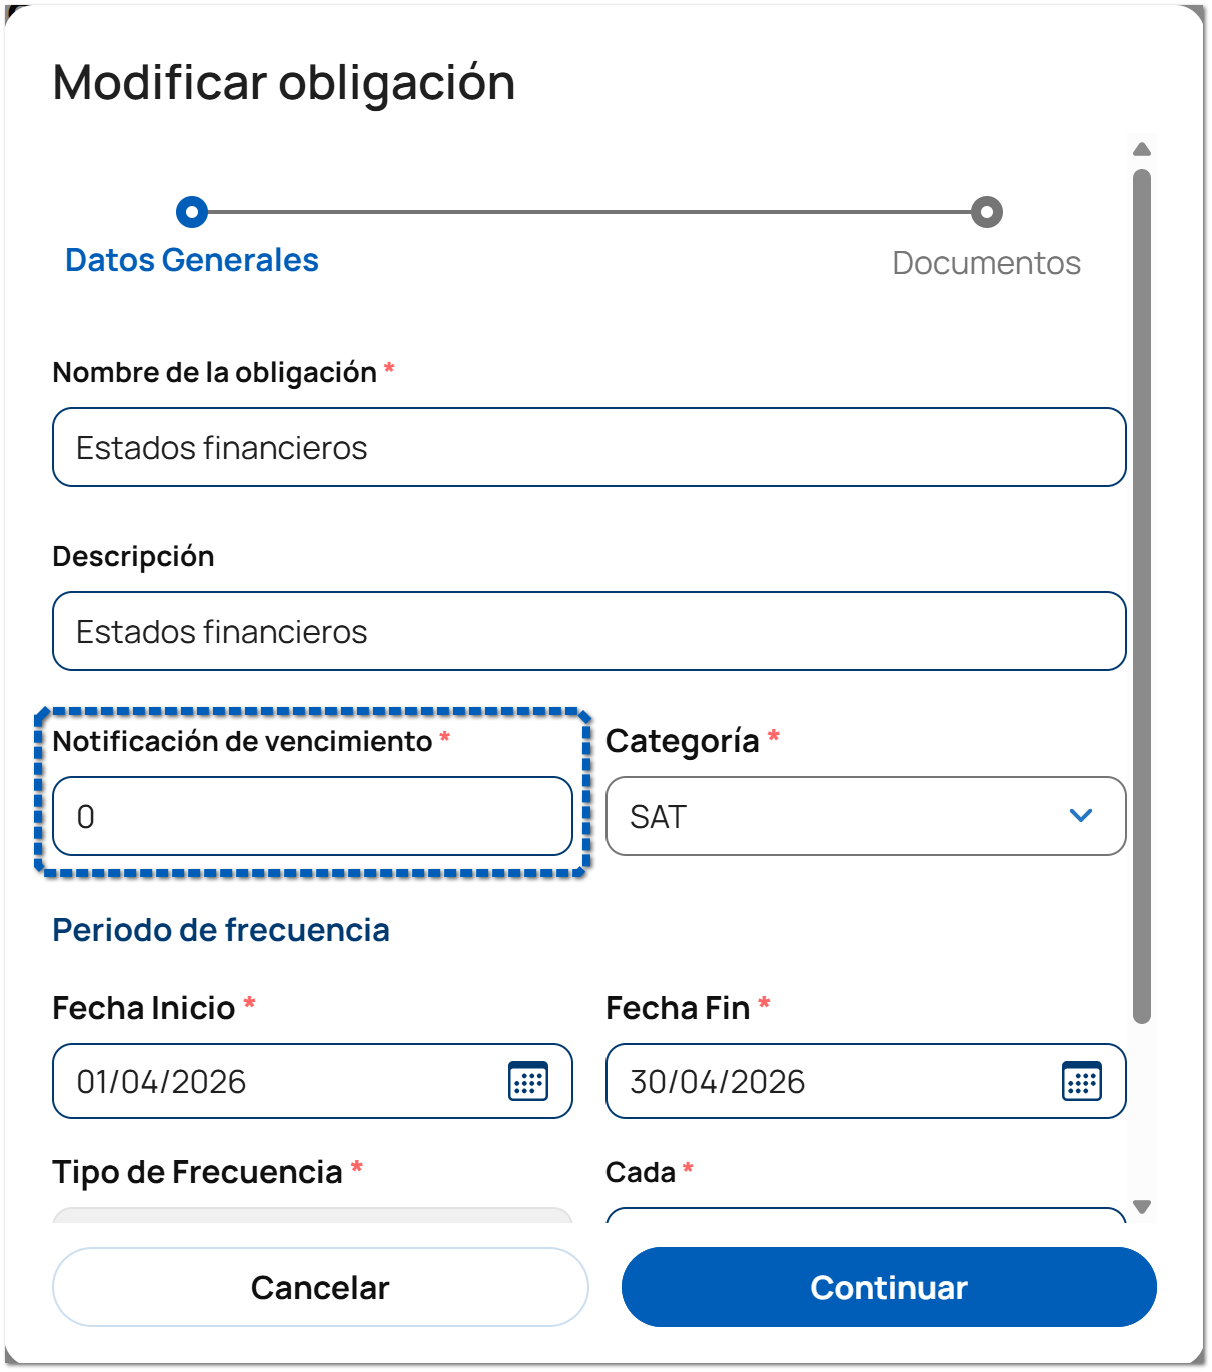Focus the Nombre de la obligación field
Screen dimensions: 1212x1372
click(588, 447)
